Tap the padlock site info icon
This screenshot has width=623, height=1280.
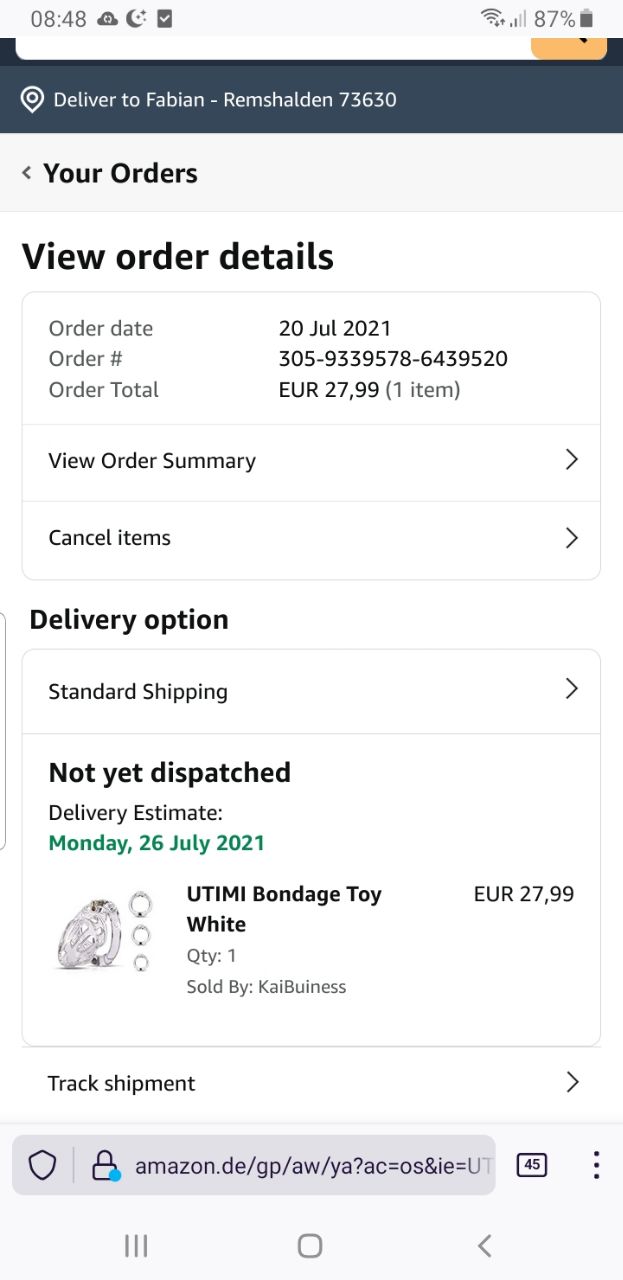[104, 1165]
